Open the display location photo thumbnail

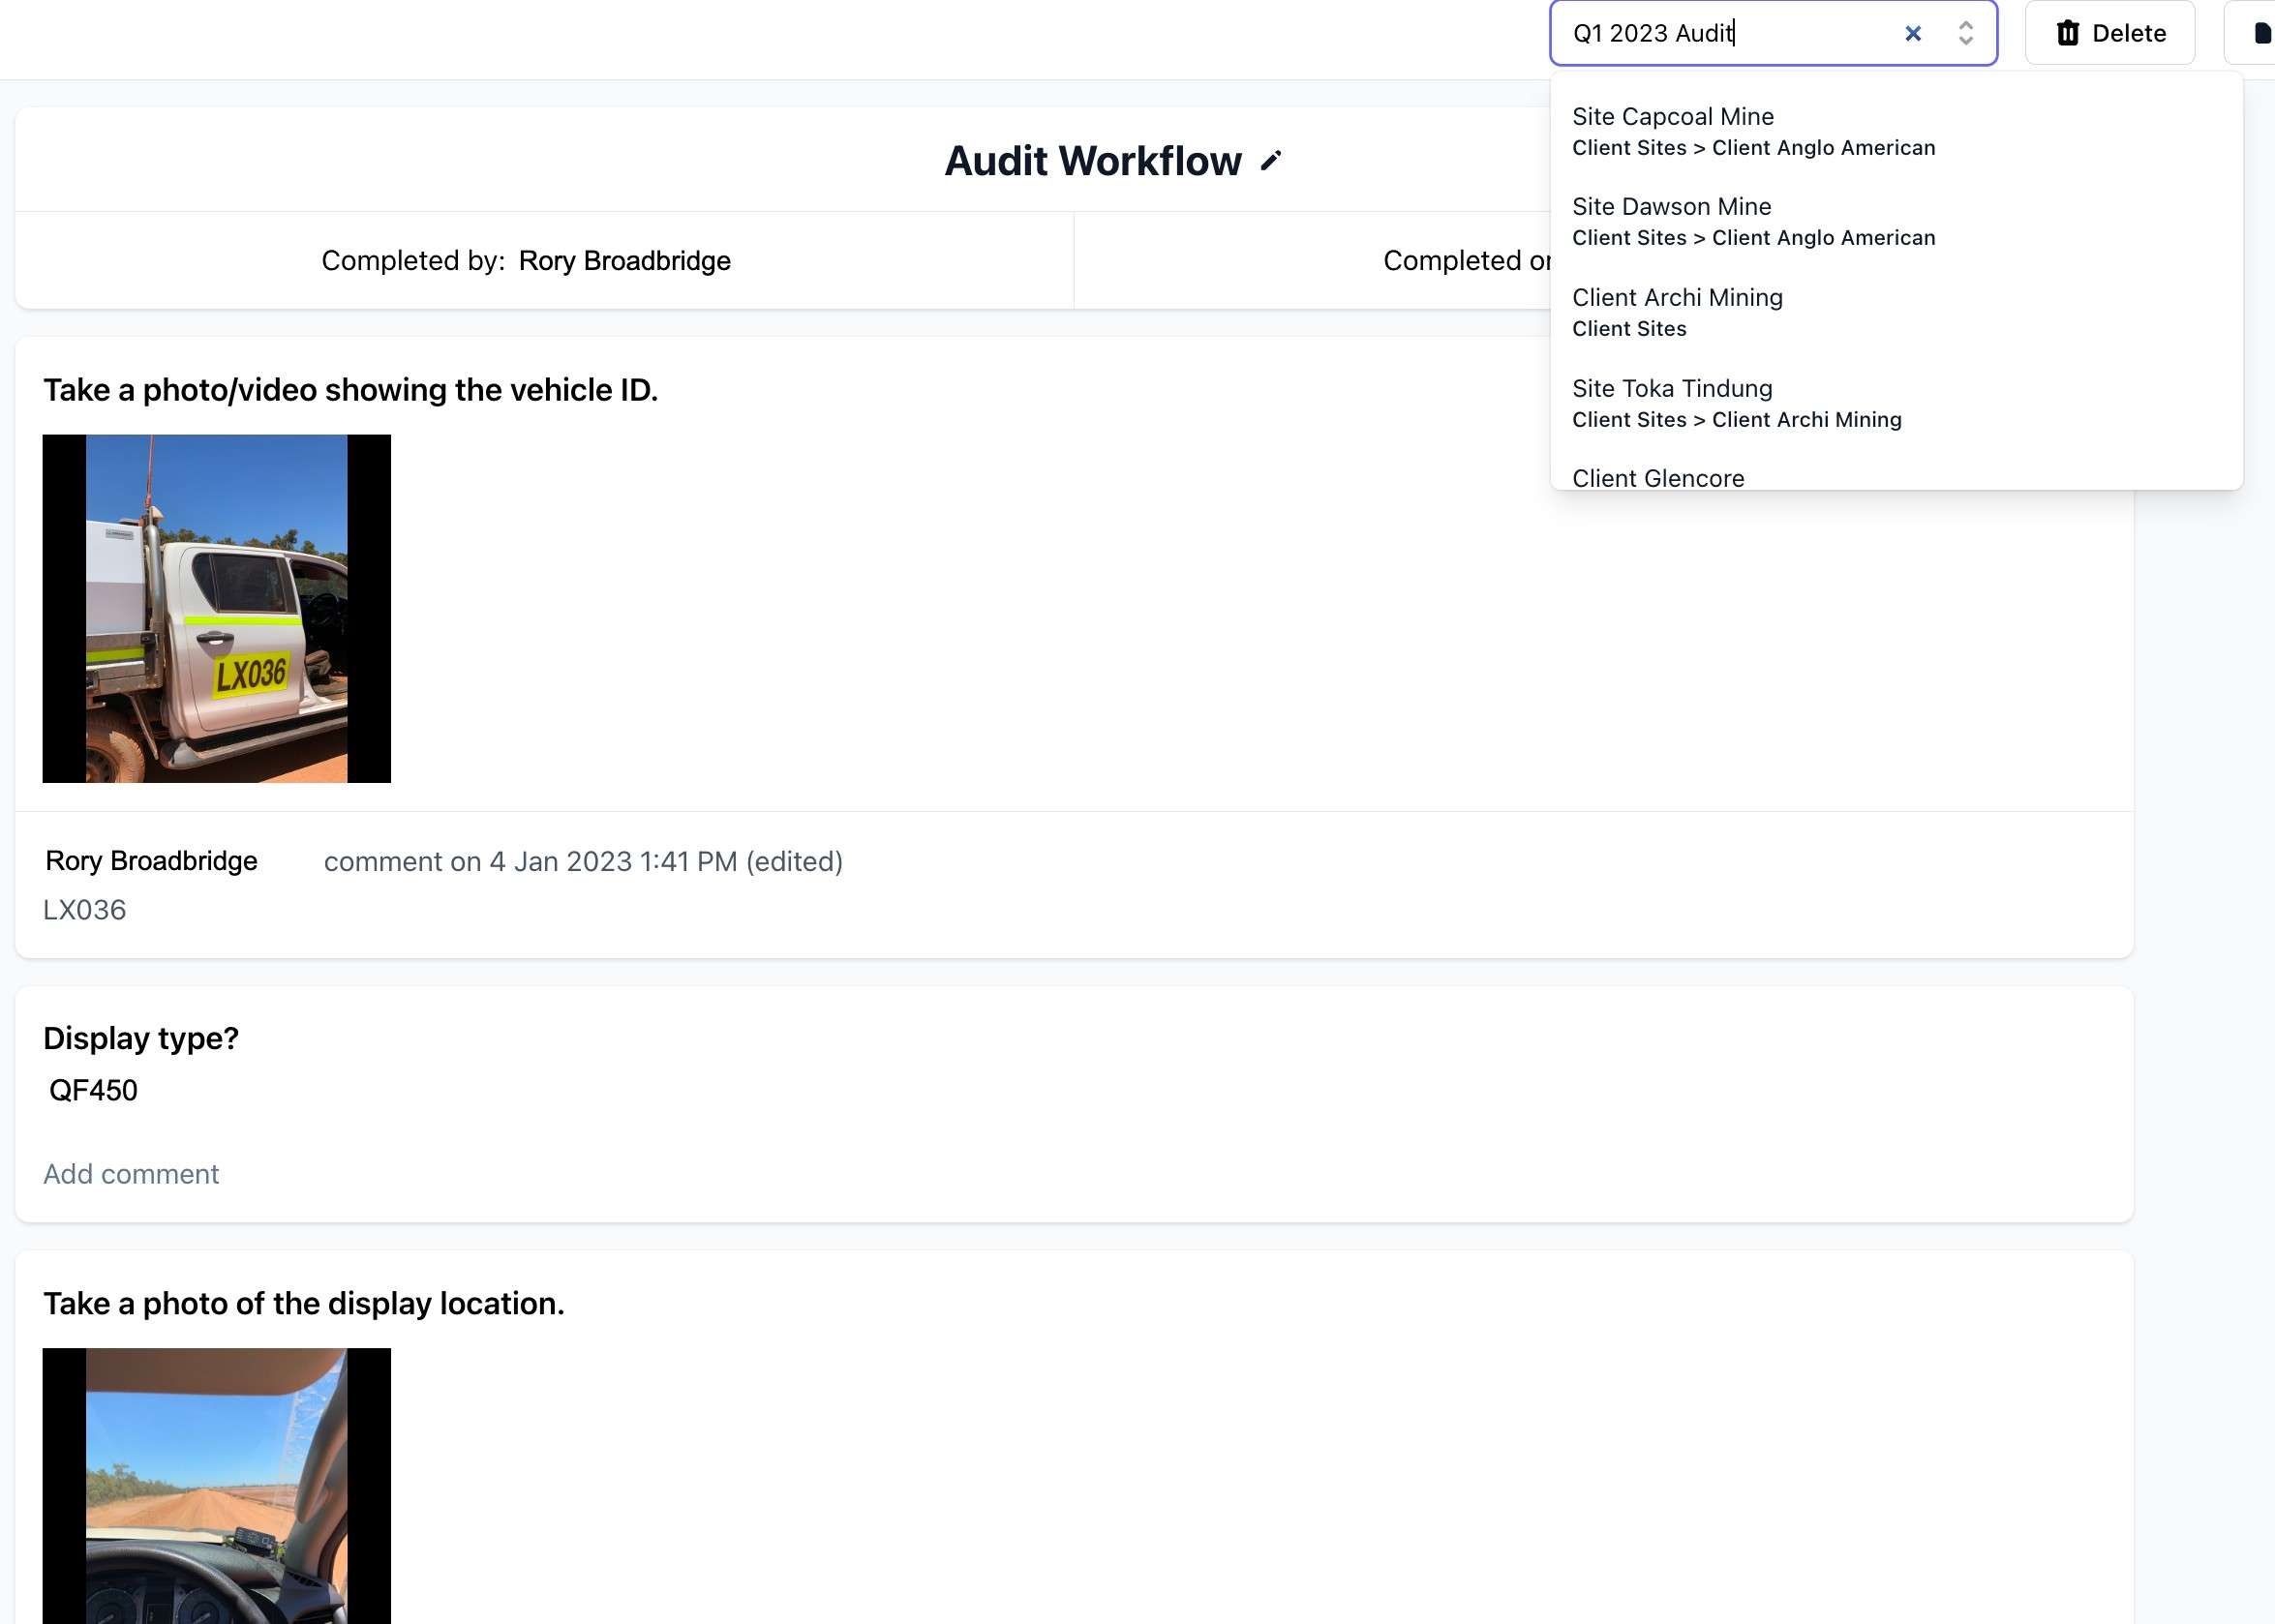pyautogui.click(x=216, y=1485)
